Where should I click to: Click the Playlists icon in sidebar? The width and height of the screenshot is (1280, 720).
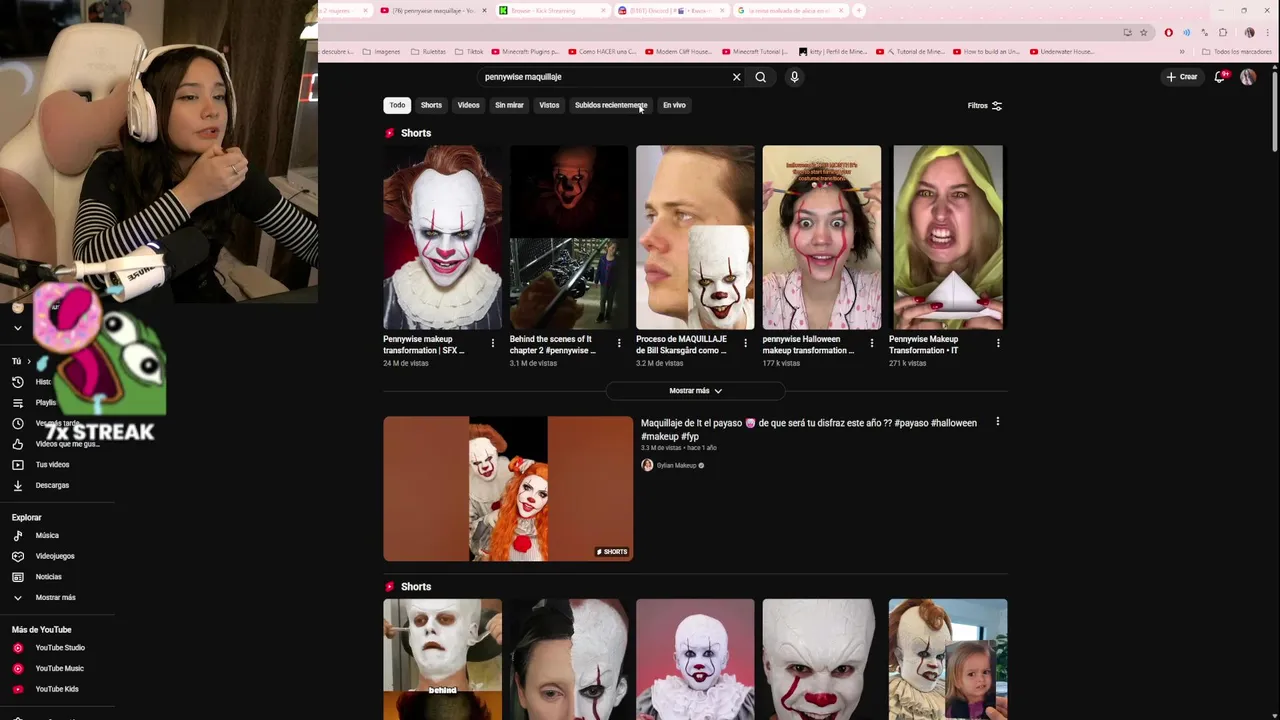tap(17, 402)
